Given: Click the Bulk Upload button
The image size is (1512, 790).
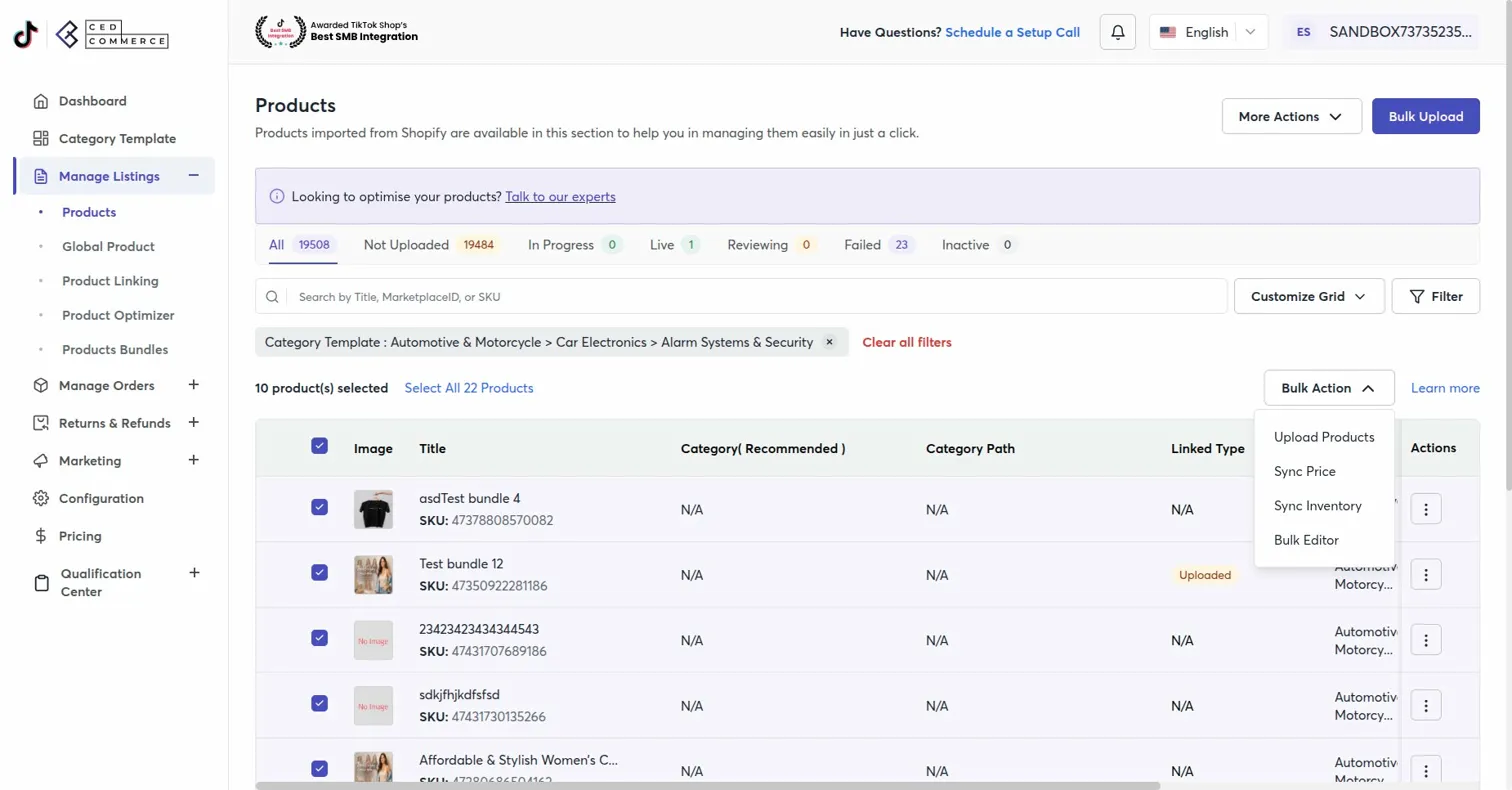Looking at the screenshot, I should click(x=1425, y=116).
